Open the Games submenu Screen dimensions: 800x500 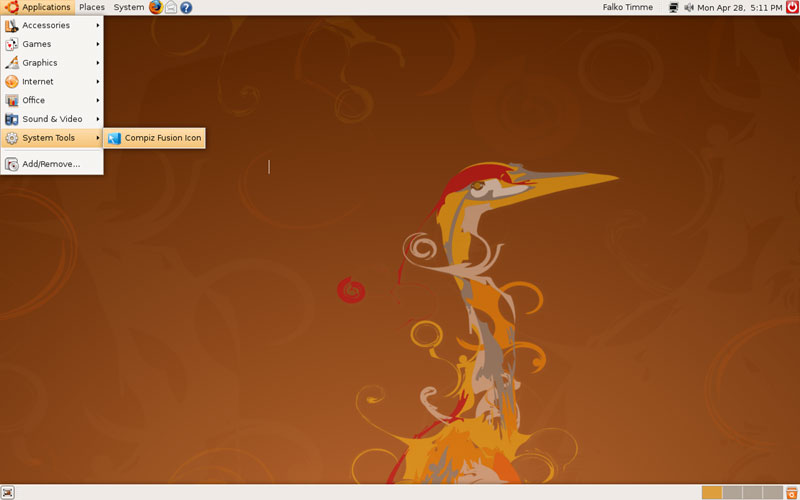click(x=52, y=44)
